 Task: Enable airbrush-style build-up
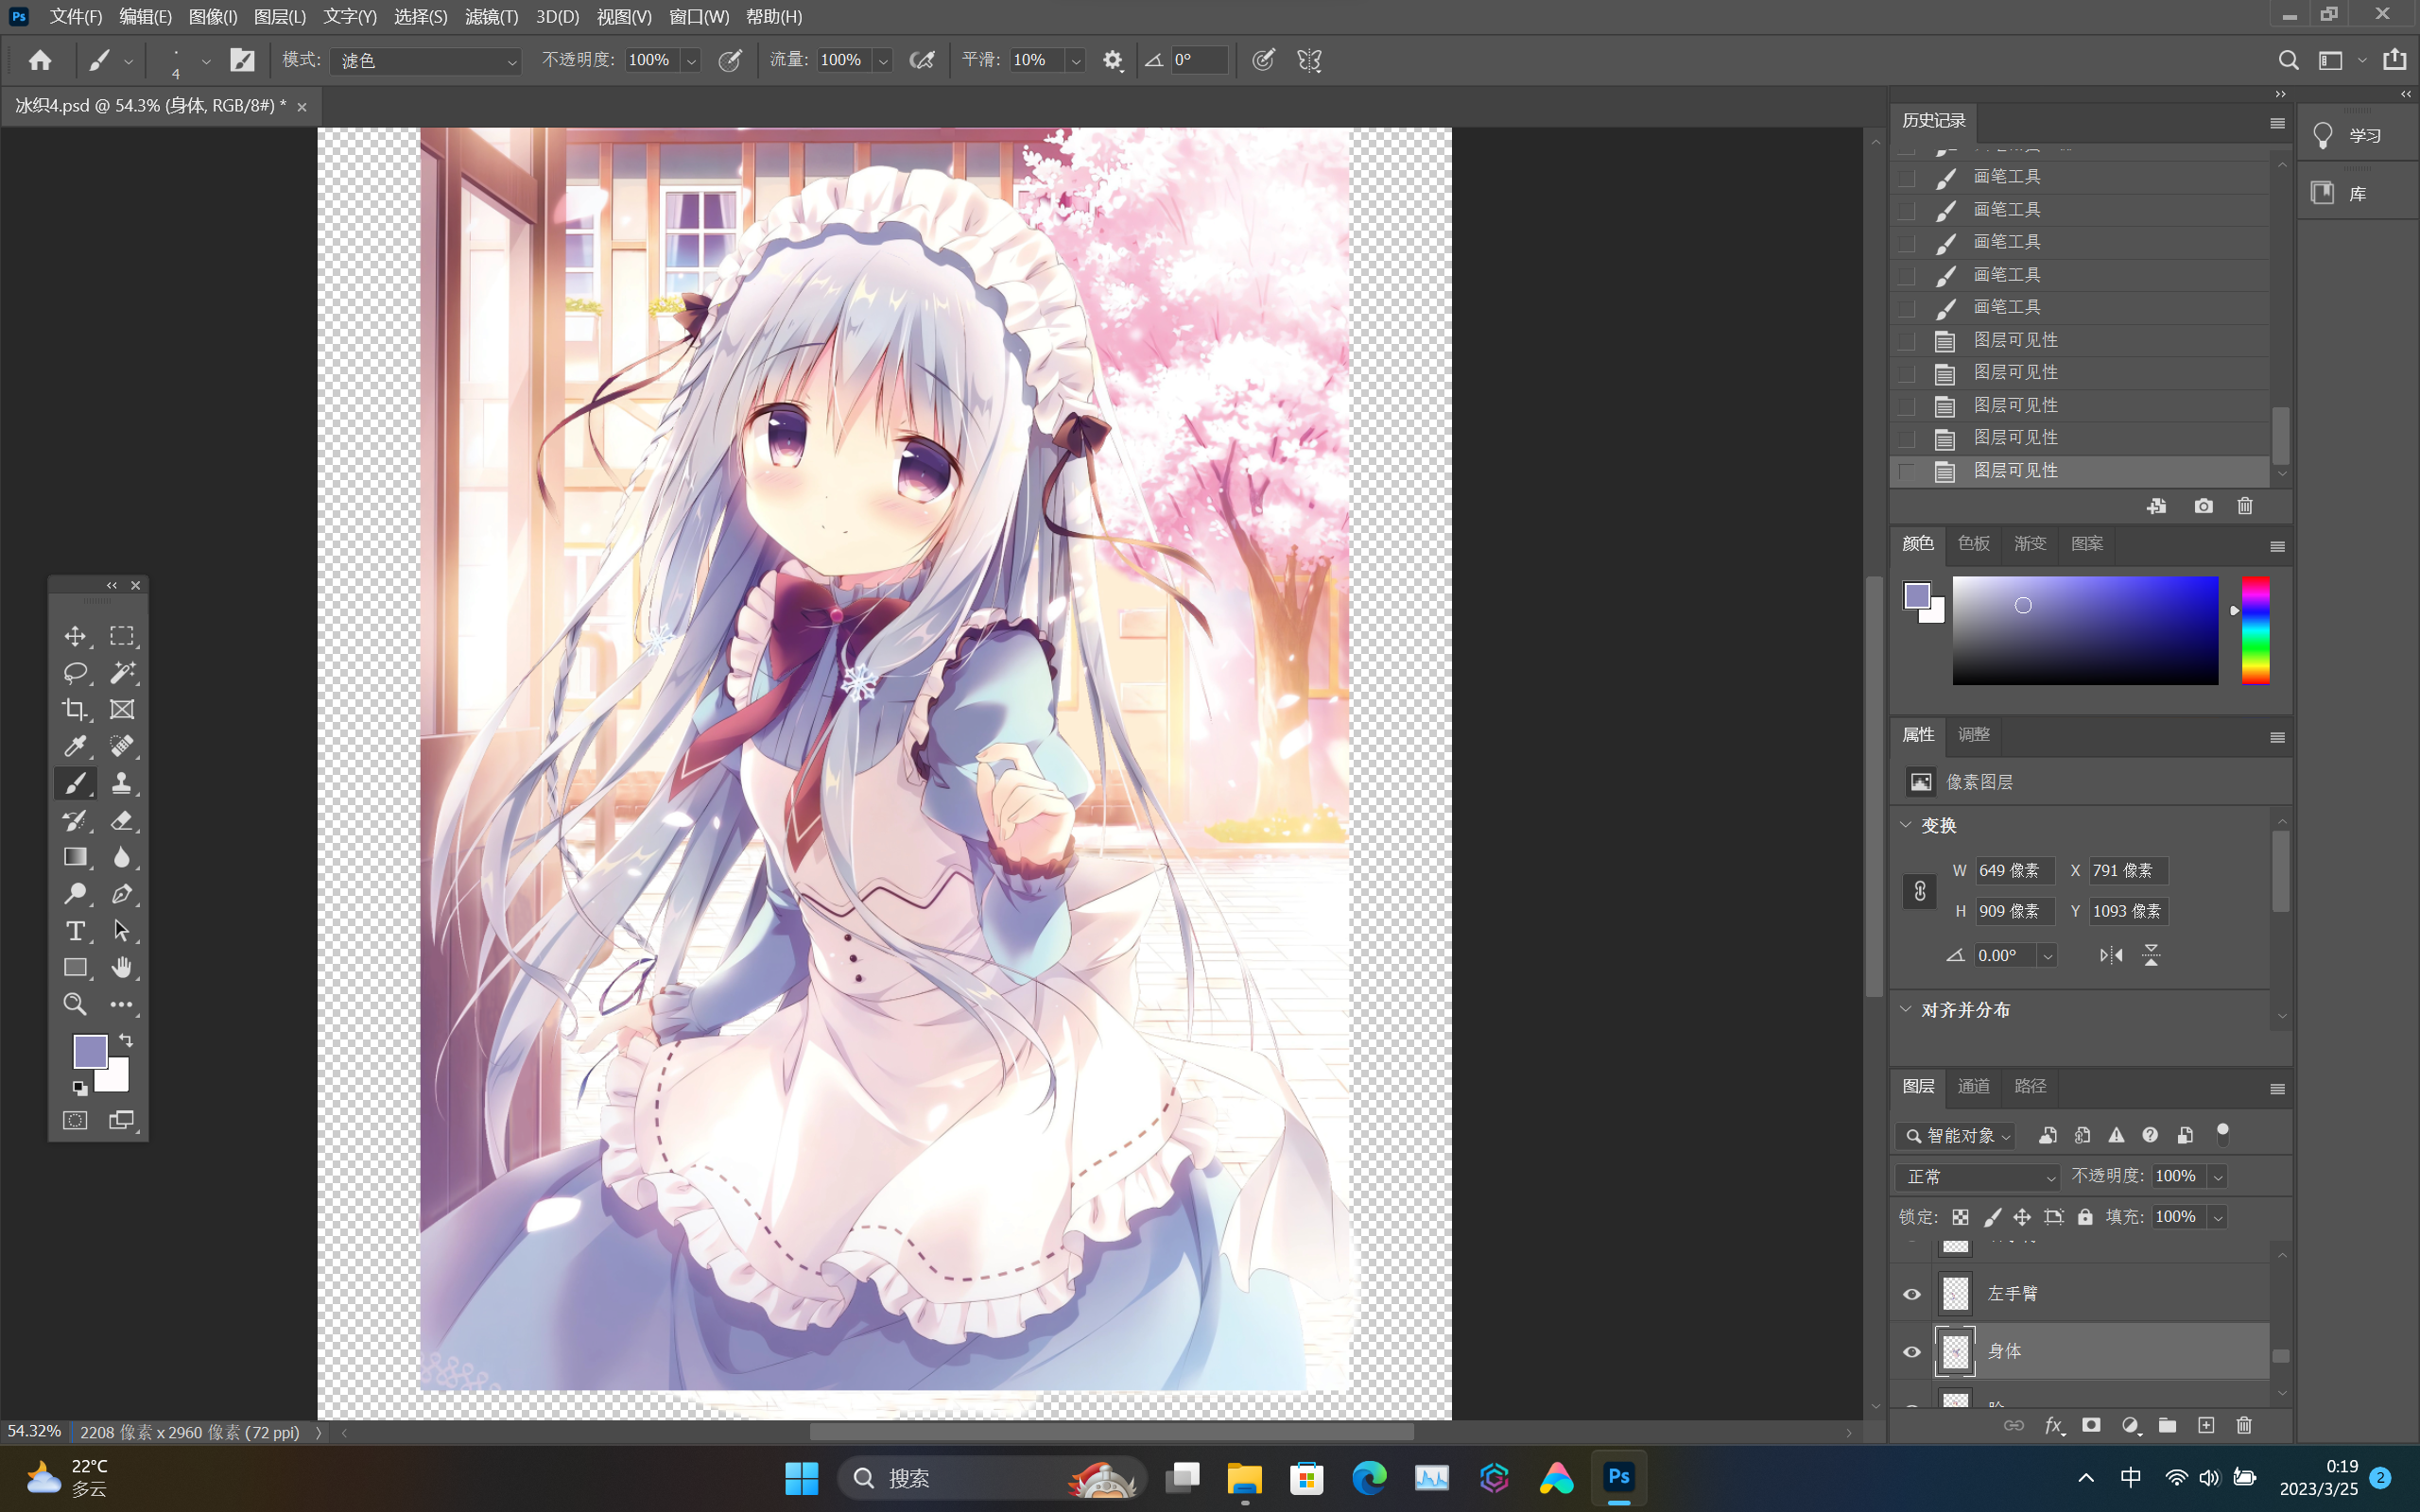click(x=922, y=61)
